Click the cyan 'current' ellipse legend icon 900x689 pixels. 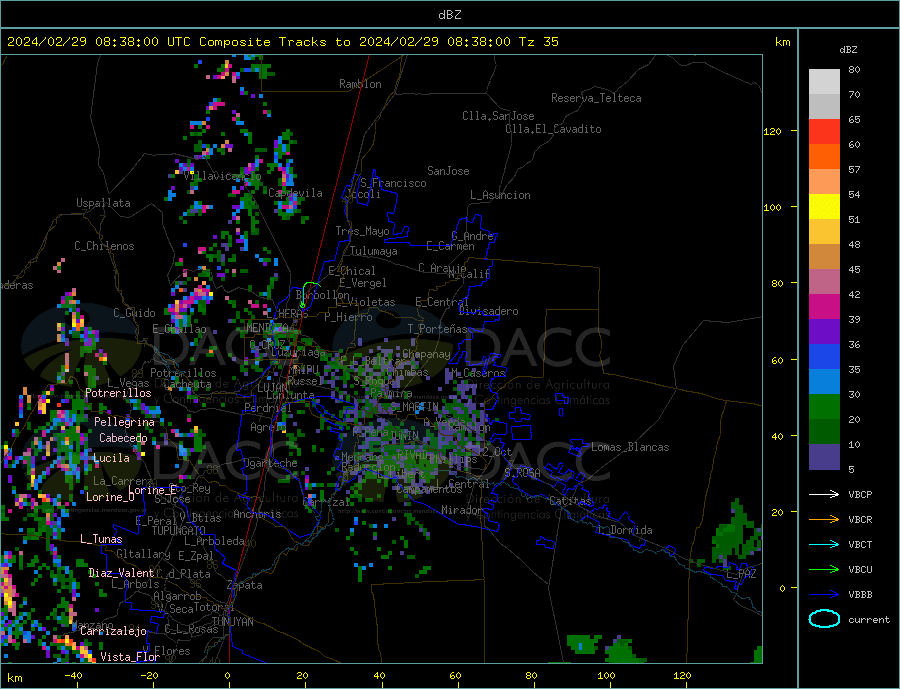pos(824,619)
